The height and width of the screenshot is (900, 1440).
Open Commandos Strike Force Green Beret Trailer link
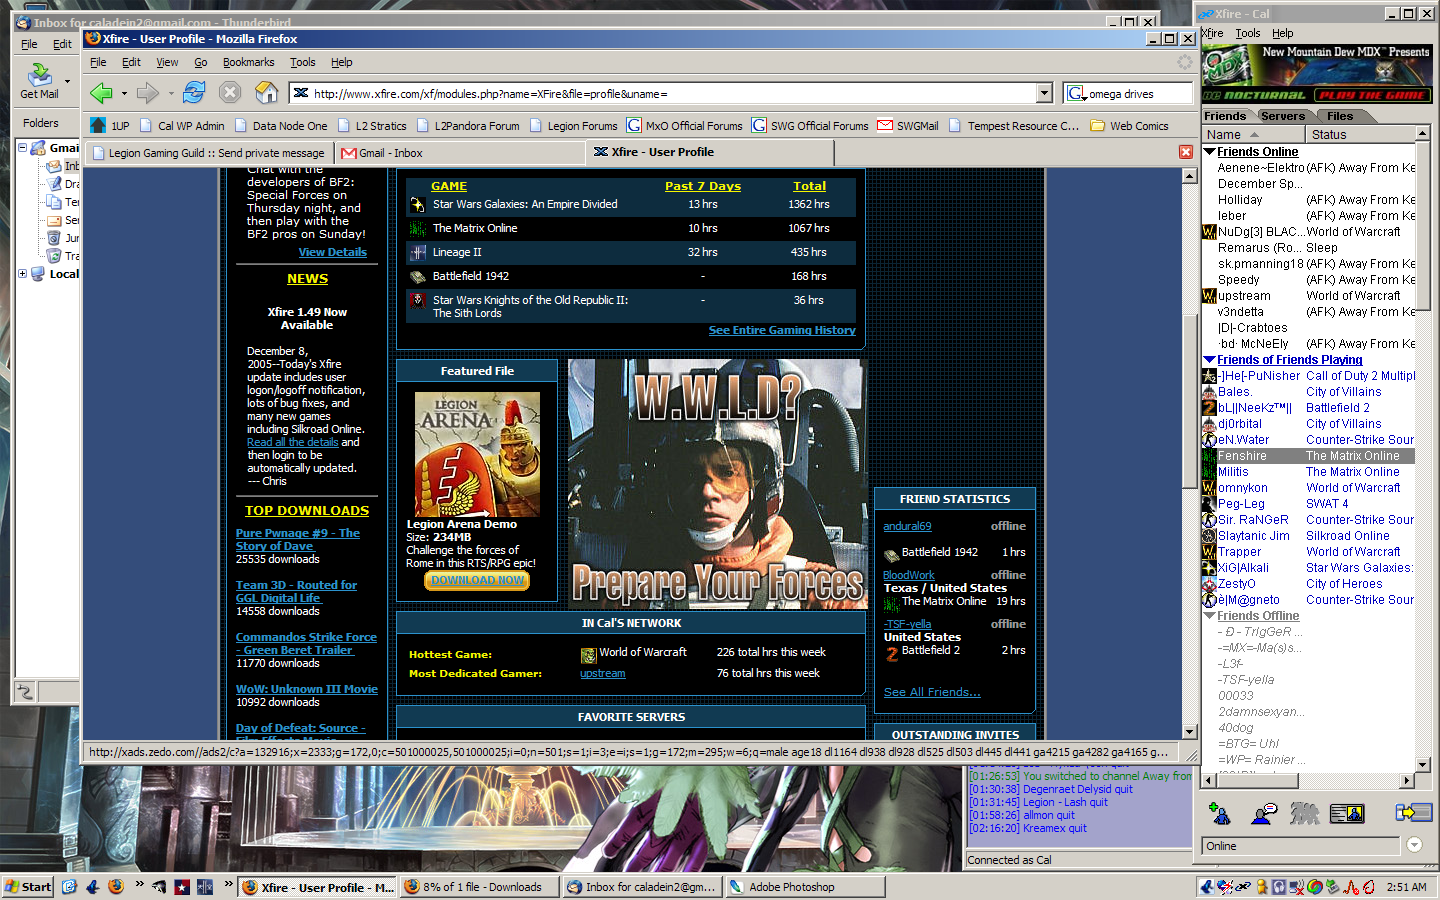click(x=306, y=643)
